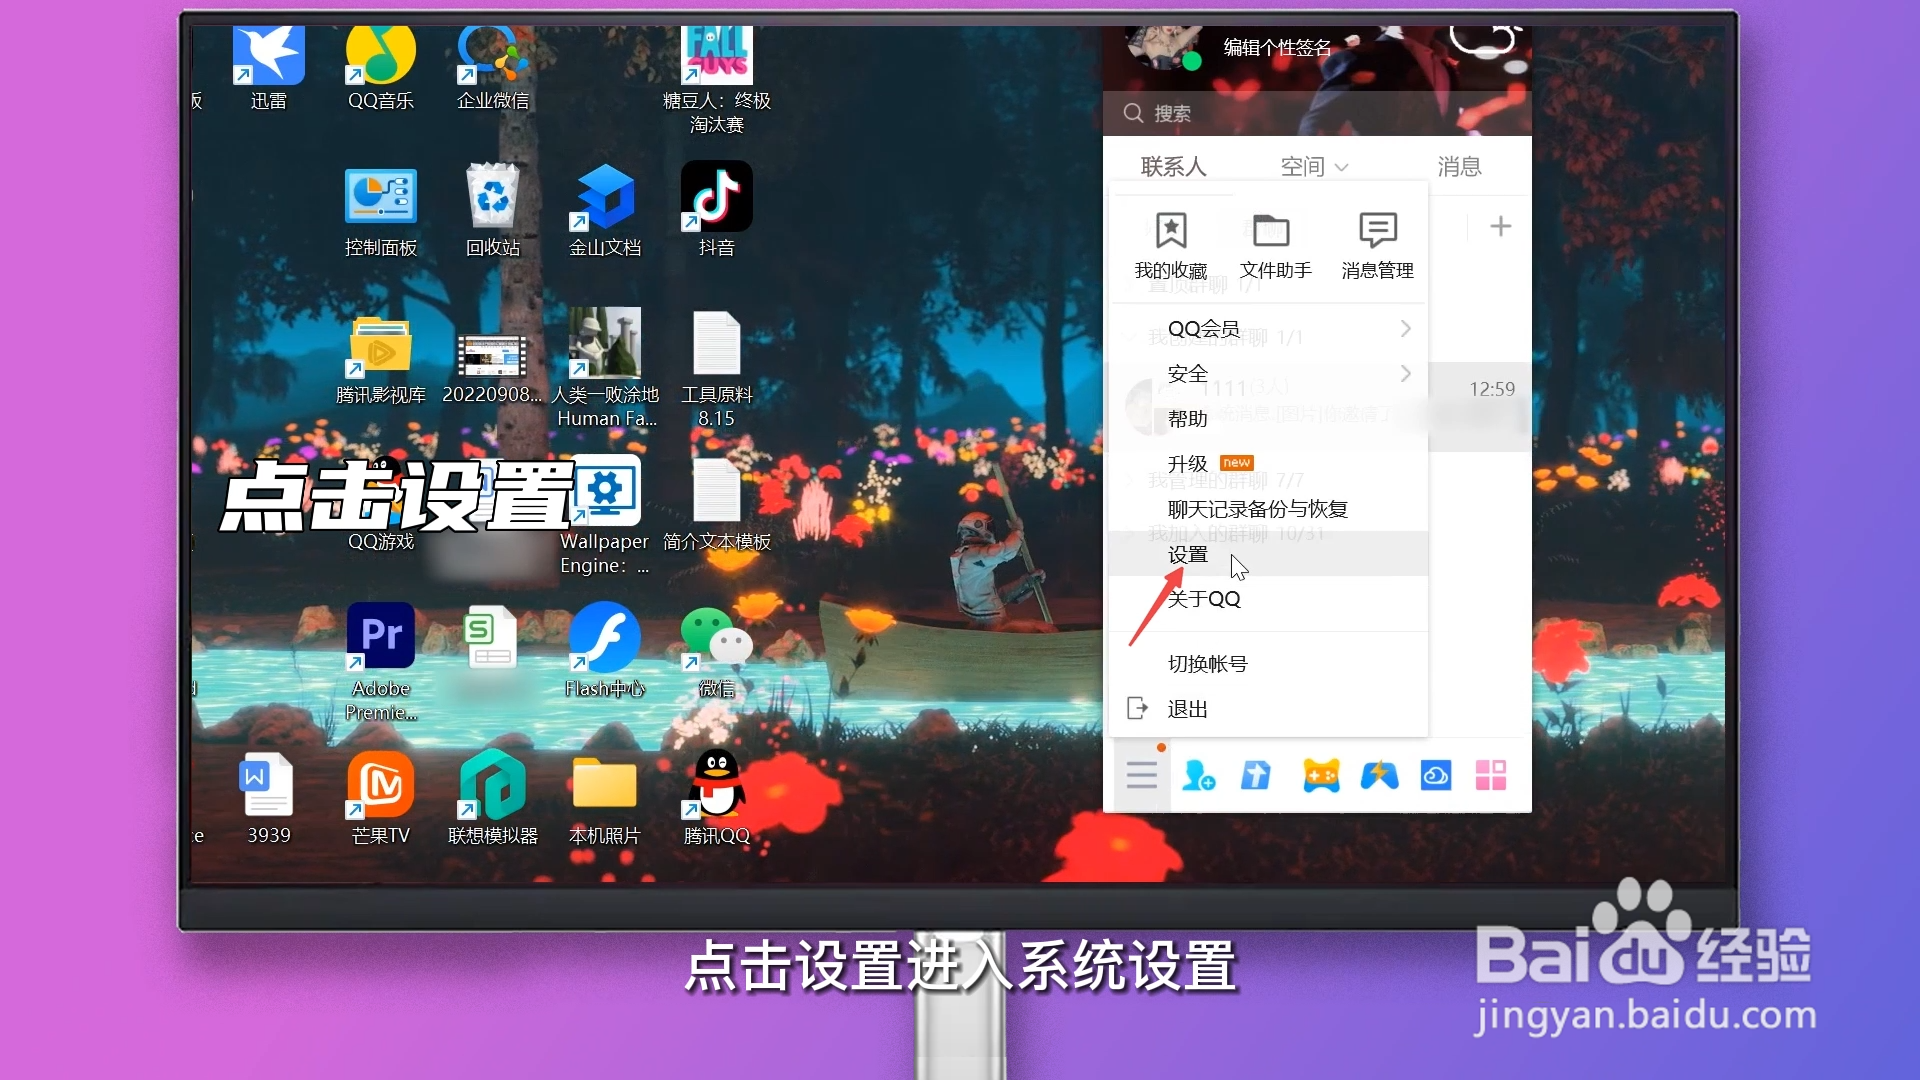Open 关于QQ menu entry
The width and height of the screenshot is (1920, 1080).
click(1268, 599)
